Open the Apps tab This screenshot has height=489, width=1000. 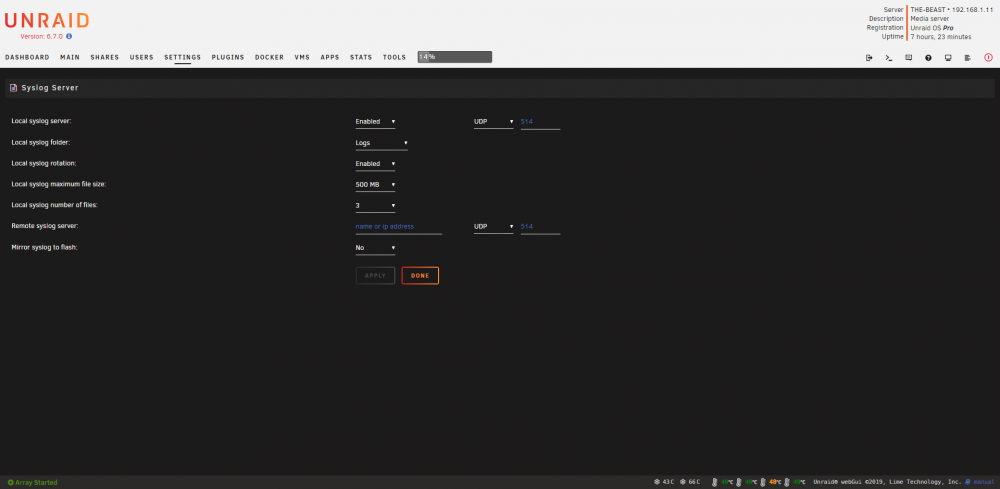[x=330, y=57]
